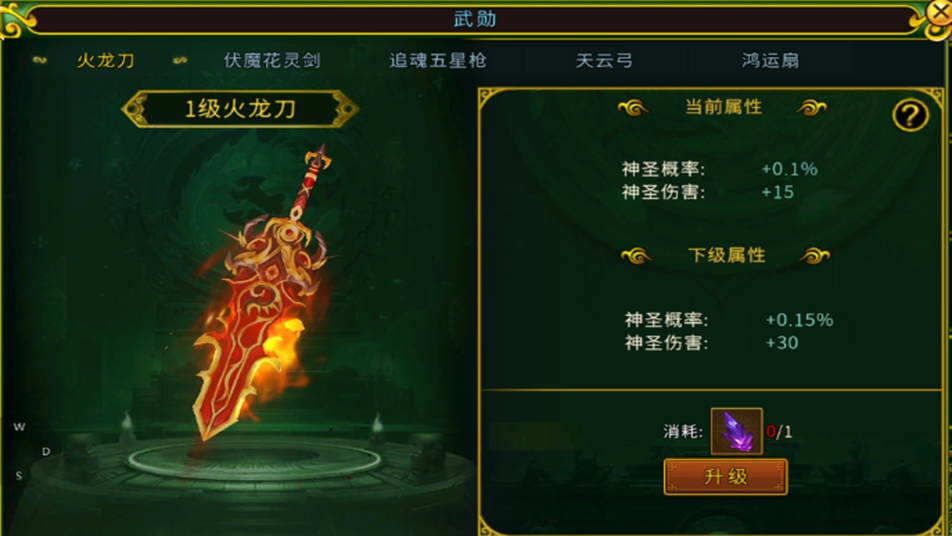Click the 1级火龙刀 title plate
Screen dimensions: 952x536
point(240,109)
